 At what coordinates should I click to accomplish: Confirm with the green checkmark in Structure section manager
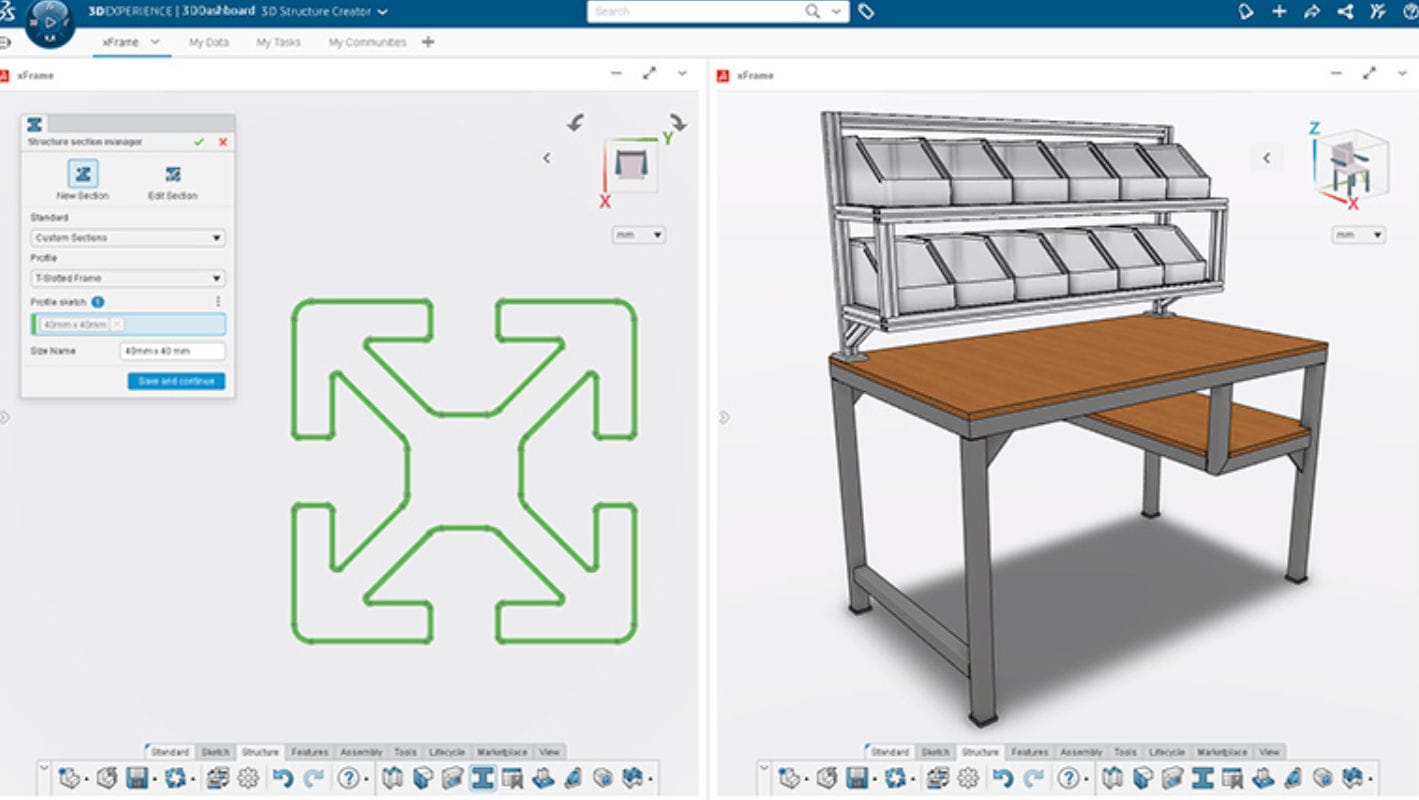pyautogui.click(x=197, y=142)
